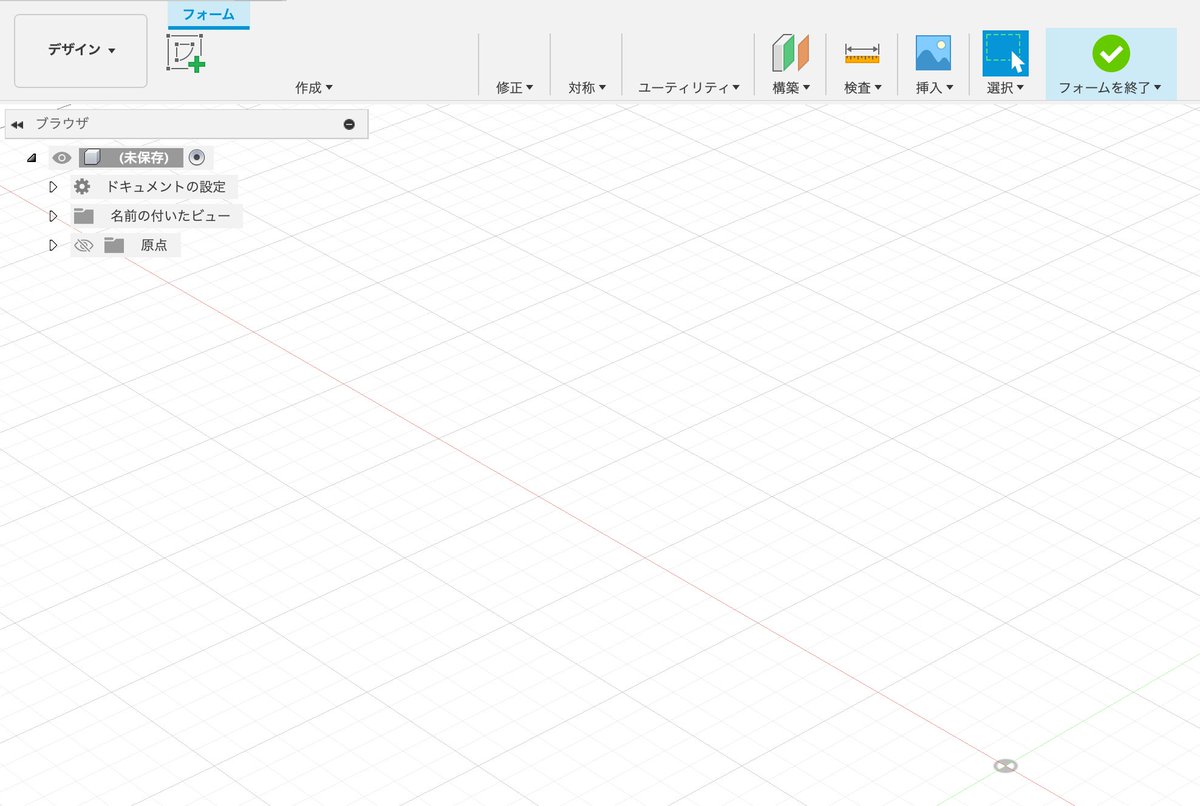Collapse the root component tree triangle

[x=31, y=157]
